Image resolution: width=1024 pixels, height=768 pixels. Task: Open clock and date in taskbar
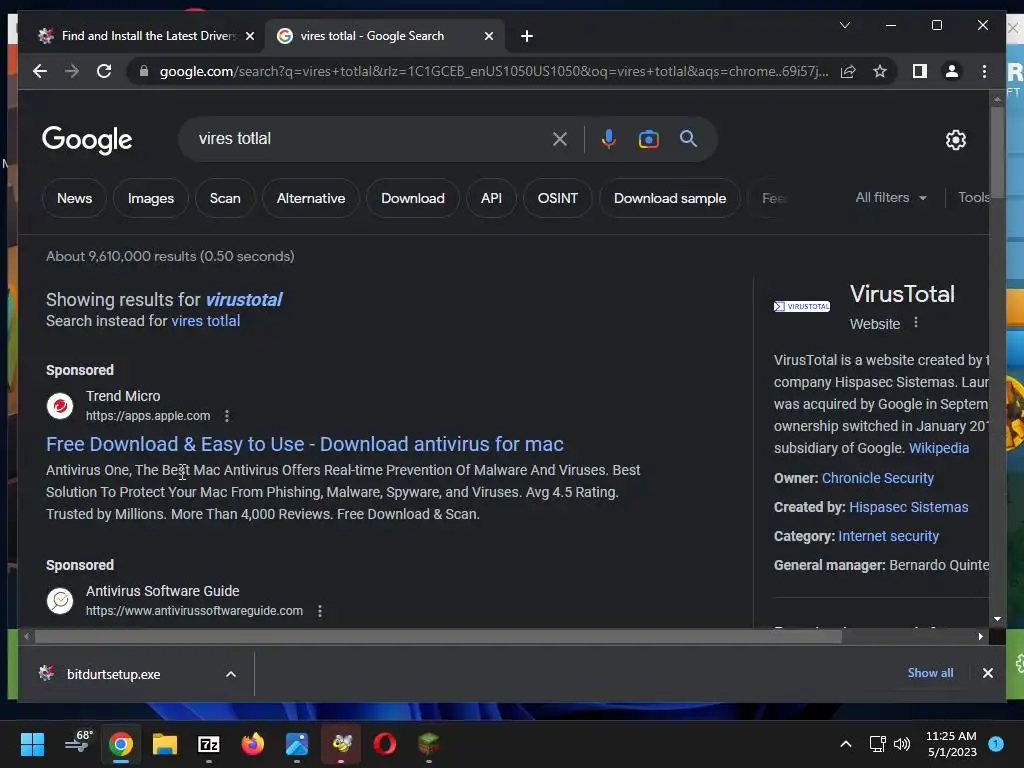tap(951, 744)
